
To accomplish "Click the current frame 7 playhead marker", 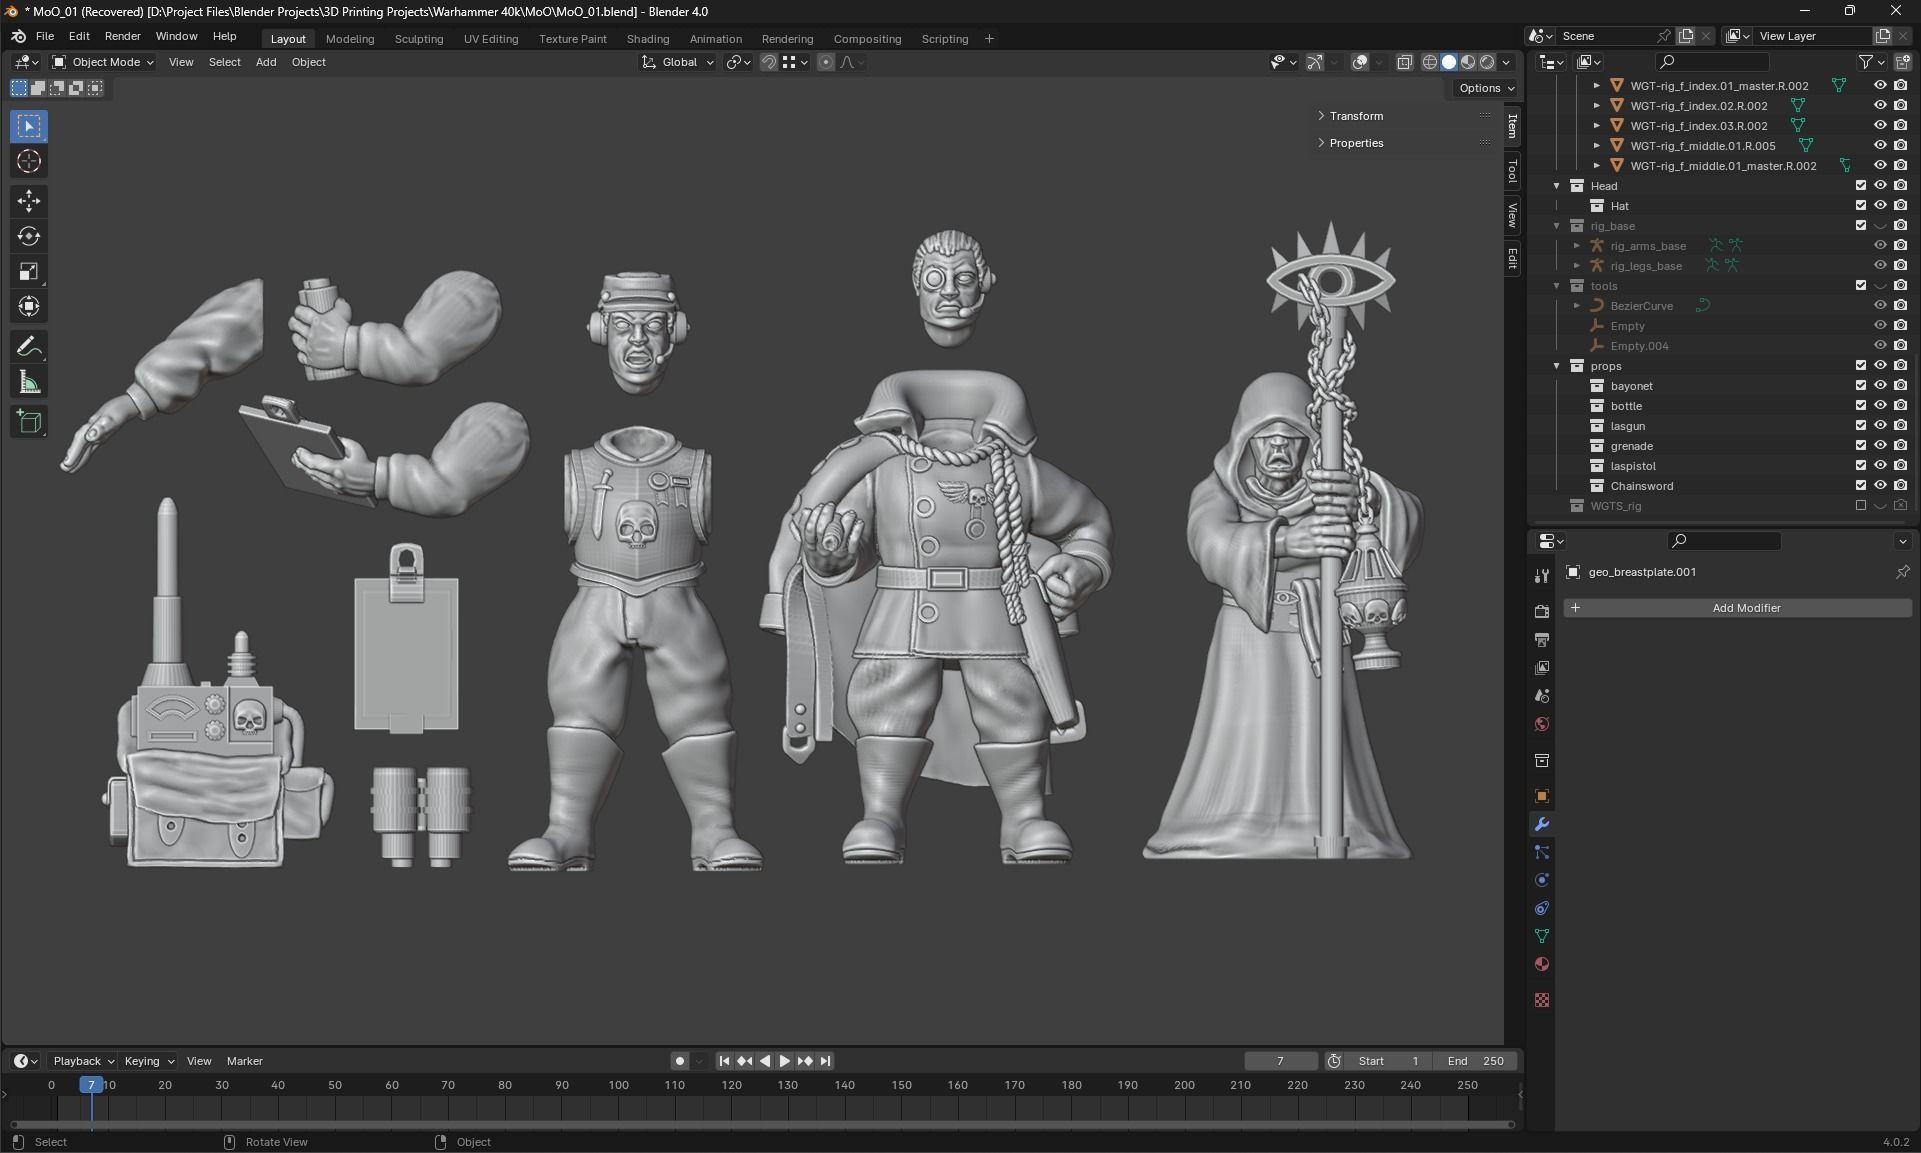I will coord(91,1085).
